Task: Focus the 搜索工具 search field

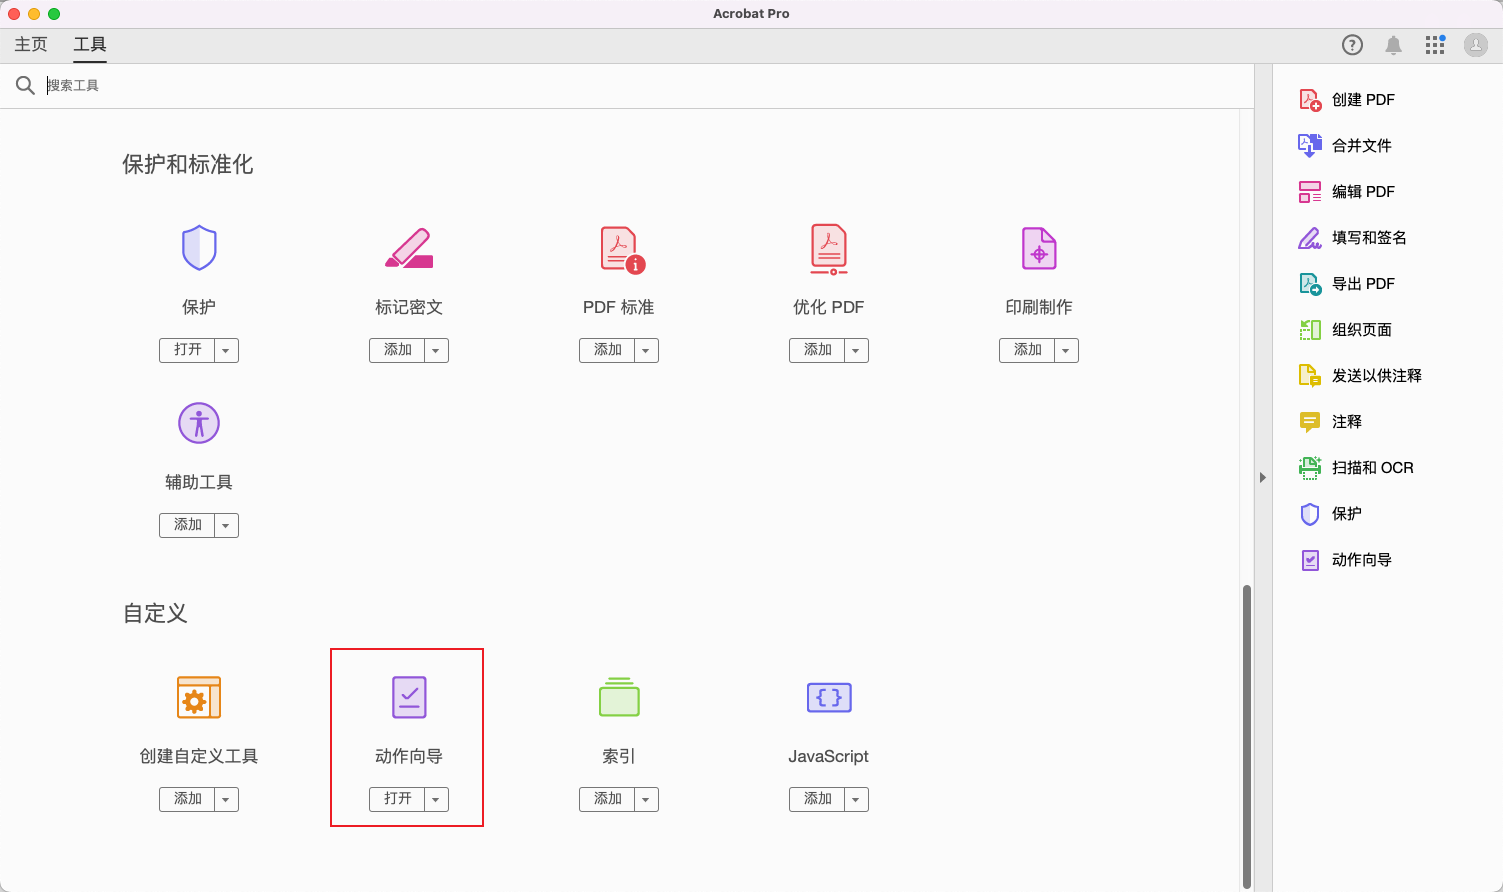Action: [x=646, y=86]
